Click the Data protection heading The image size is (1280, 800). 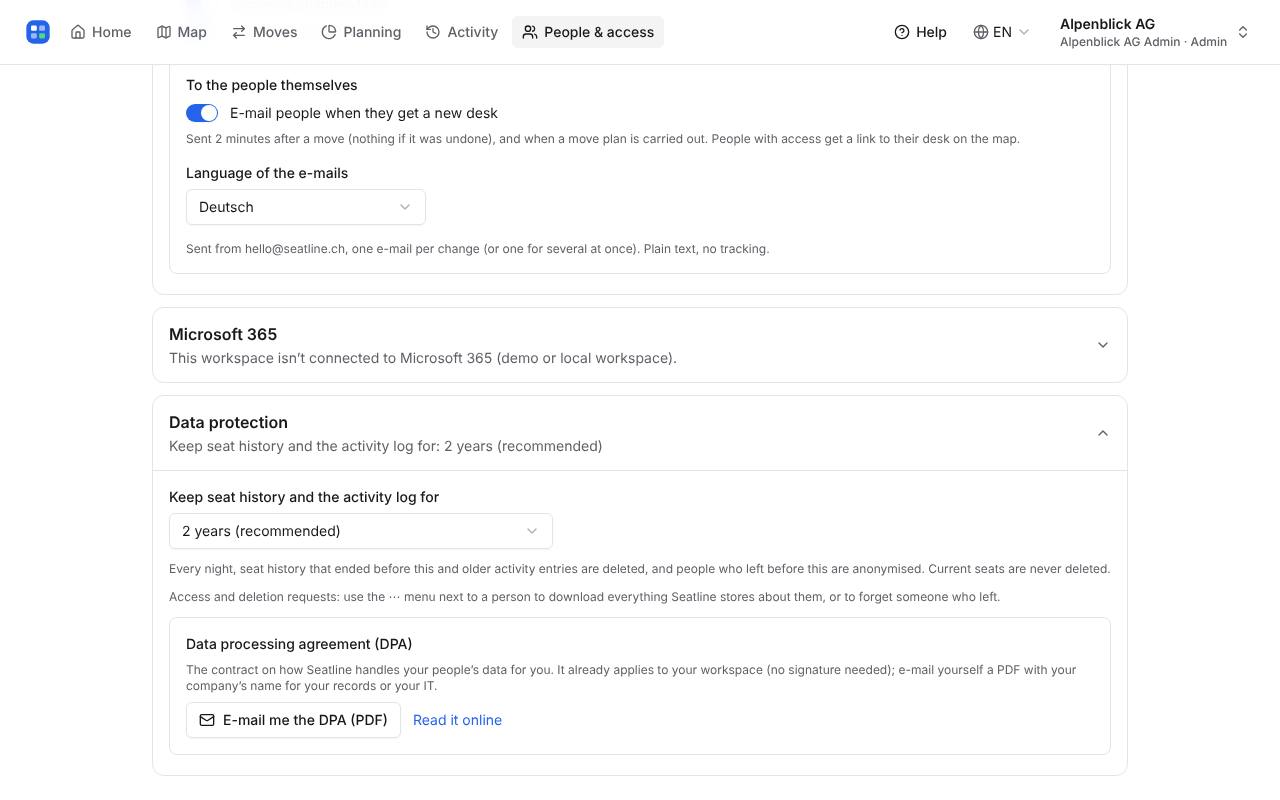coord(228,422)
